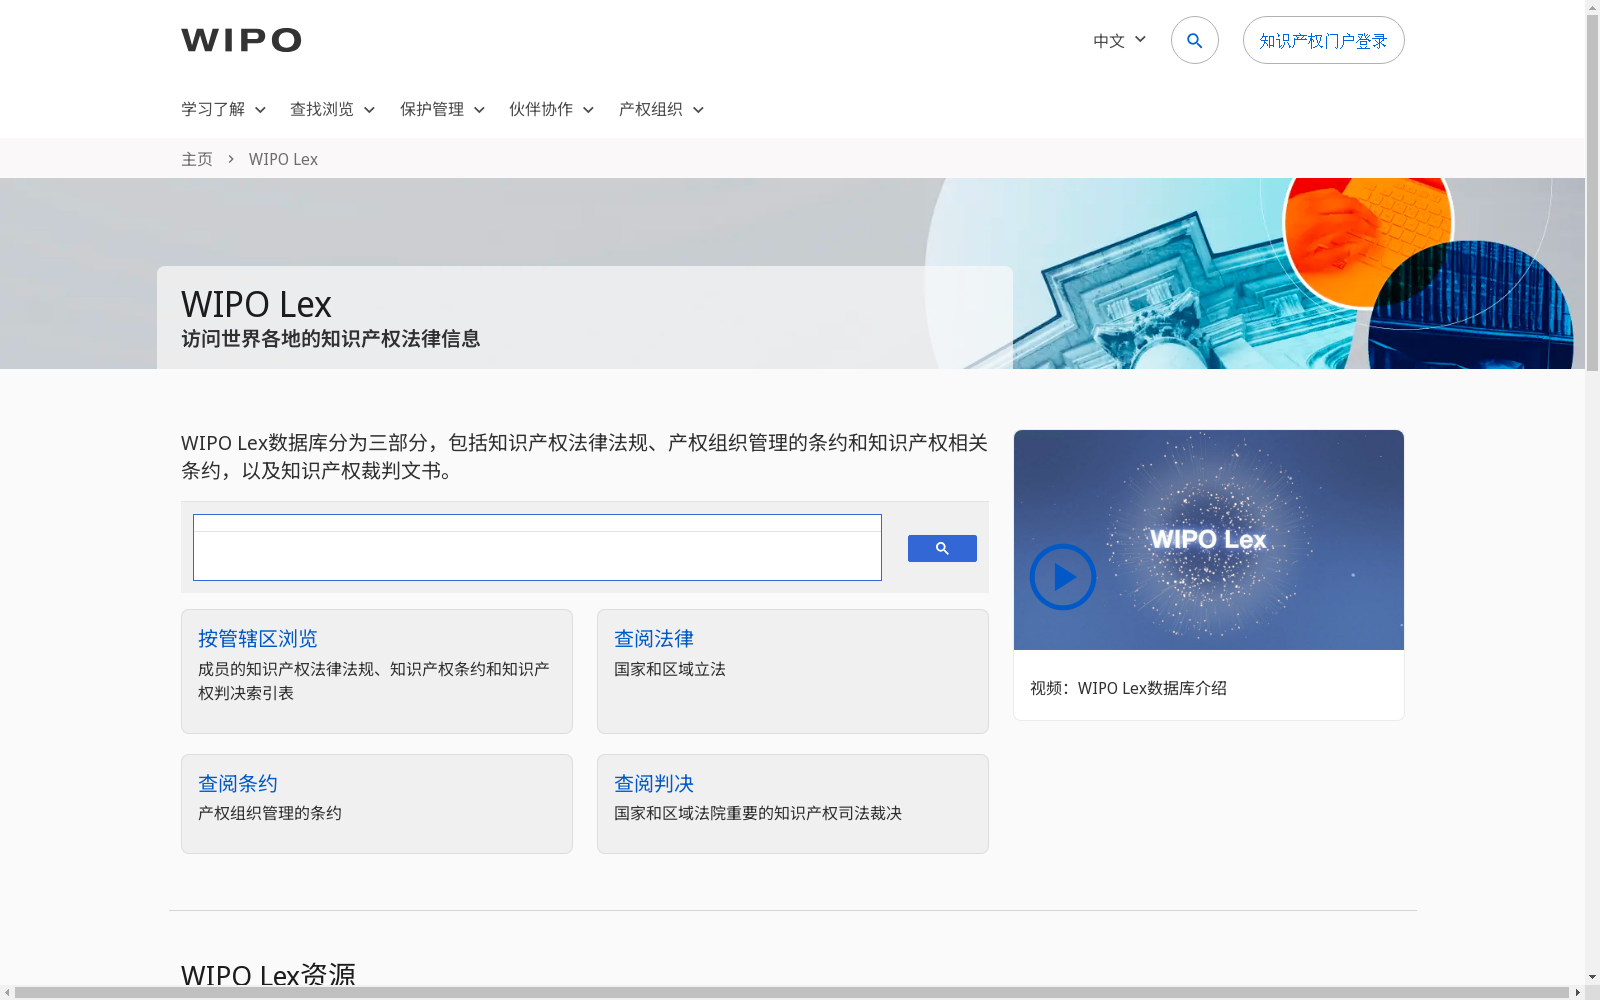Click the WIPO logo
Screen dimensions: 1600x1000
(x=240, y=40)
